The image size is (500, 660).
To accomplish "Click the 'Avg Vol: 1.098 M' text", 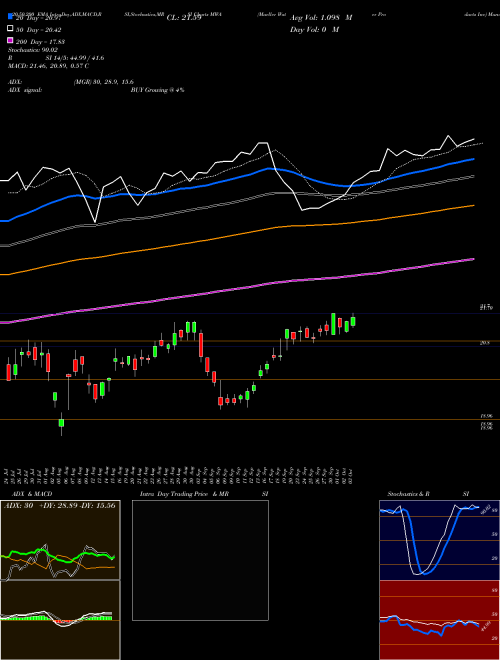I will [x=321, y=18].
